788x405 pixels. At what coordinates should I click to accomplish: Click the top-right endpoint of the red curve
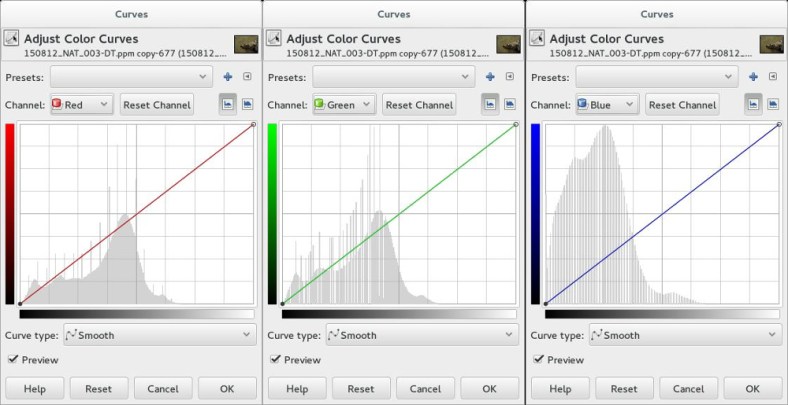pos(252,125)
